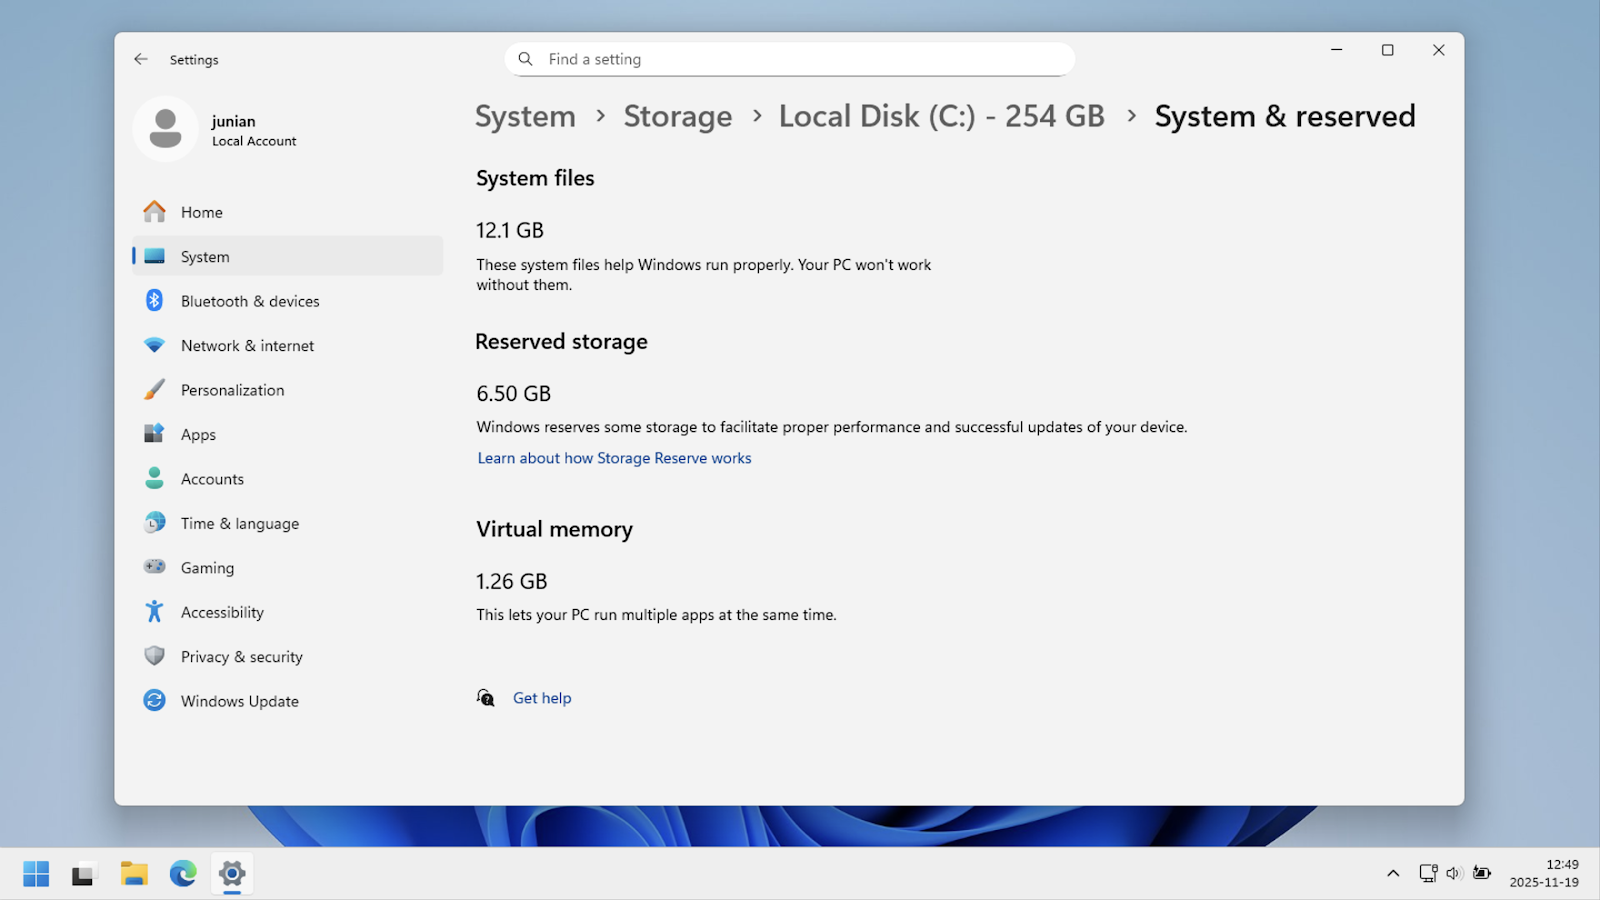This screenshot has height=900, width=1600.
Task: Select the Gaming sidebar label
Action: 207,568
